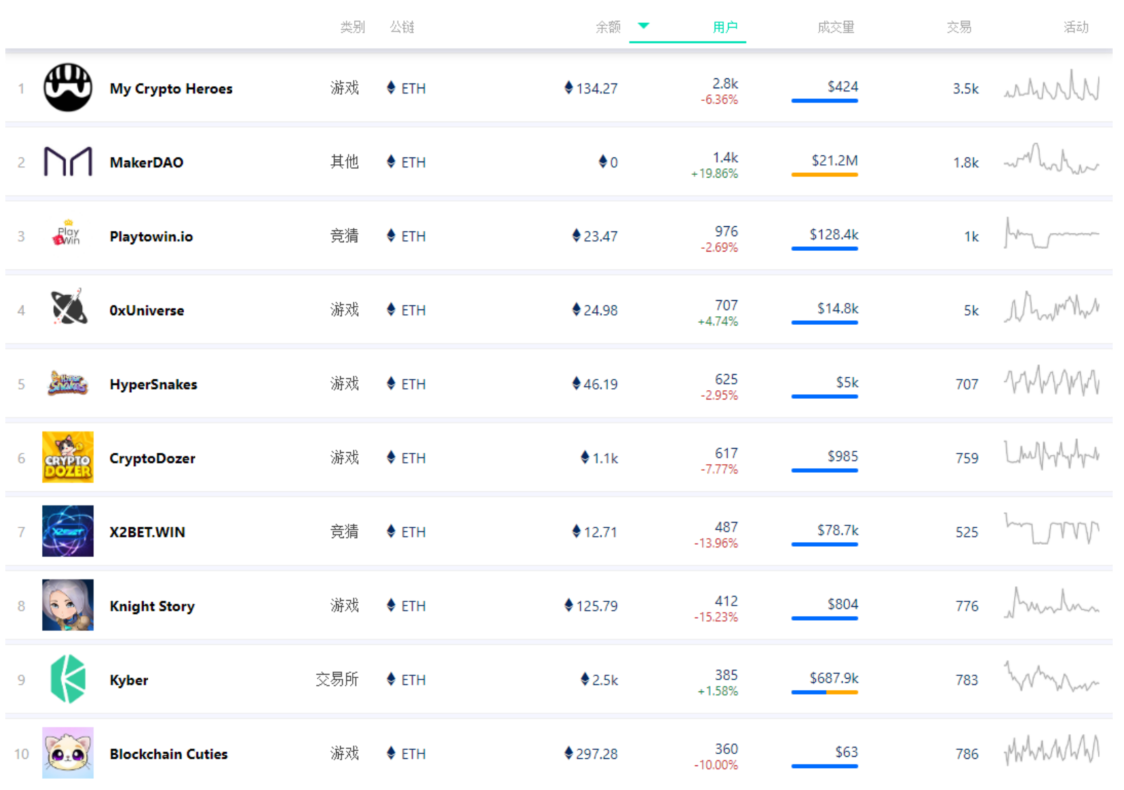This screenshot has width=1124, height=790.
Task: Click the $5k volume bar for HyperSnakes
Action: click(x=824, y=396)
